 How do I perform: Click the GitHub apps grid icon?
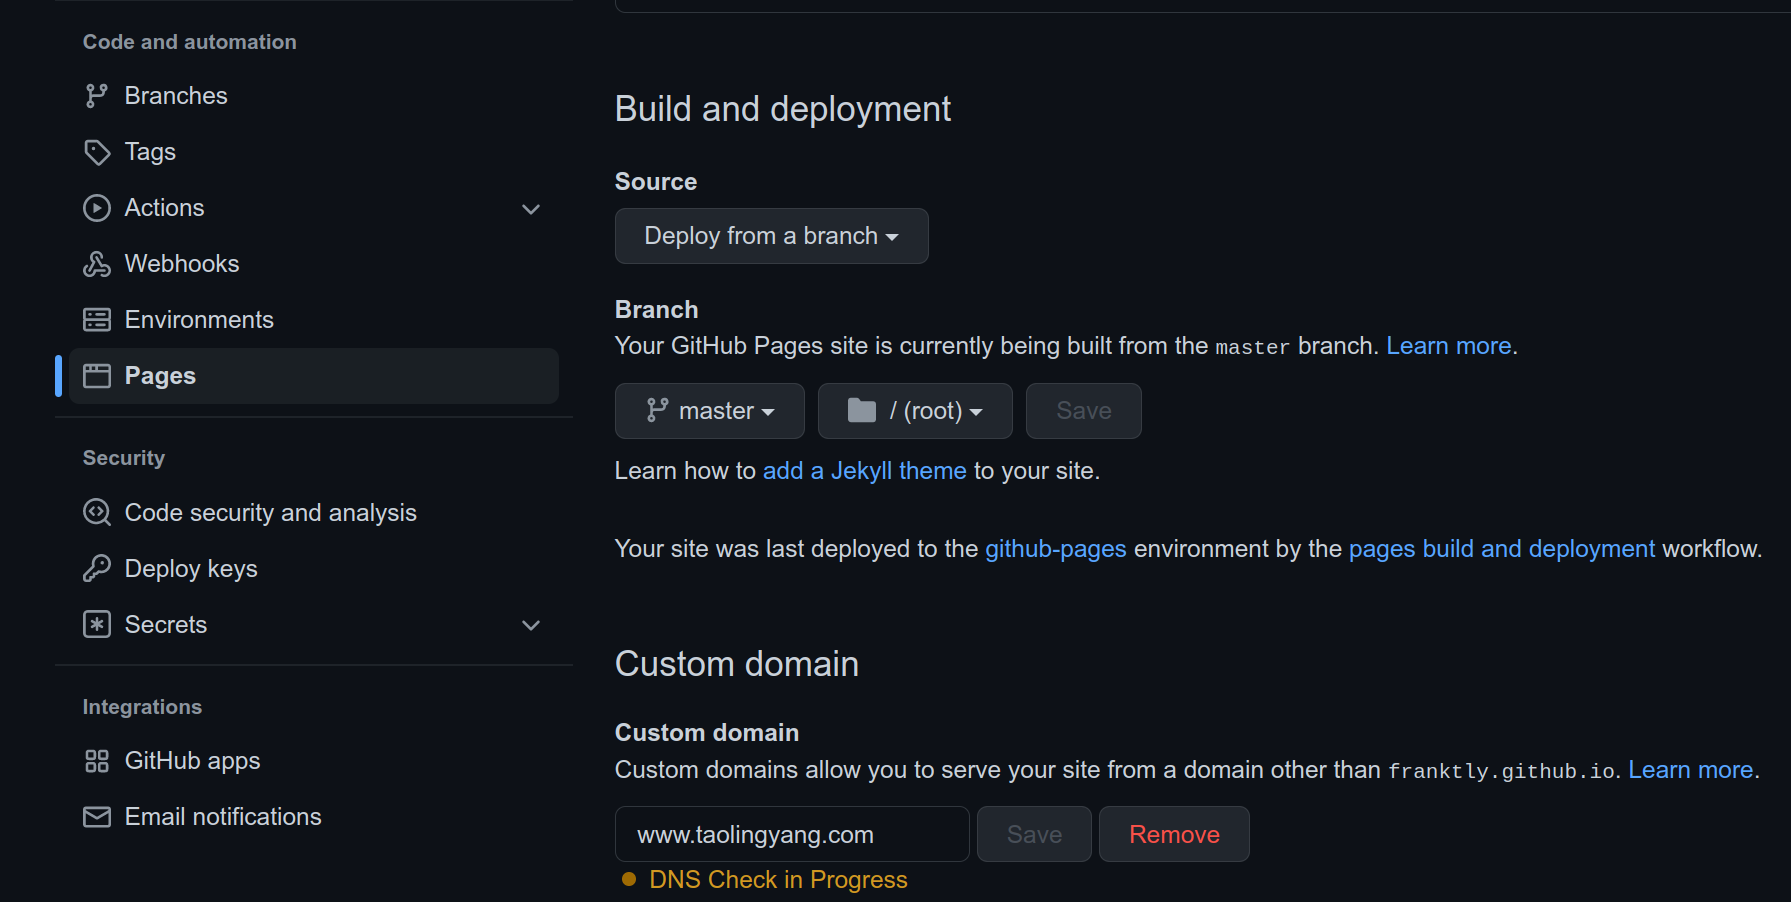96,761
